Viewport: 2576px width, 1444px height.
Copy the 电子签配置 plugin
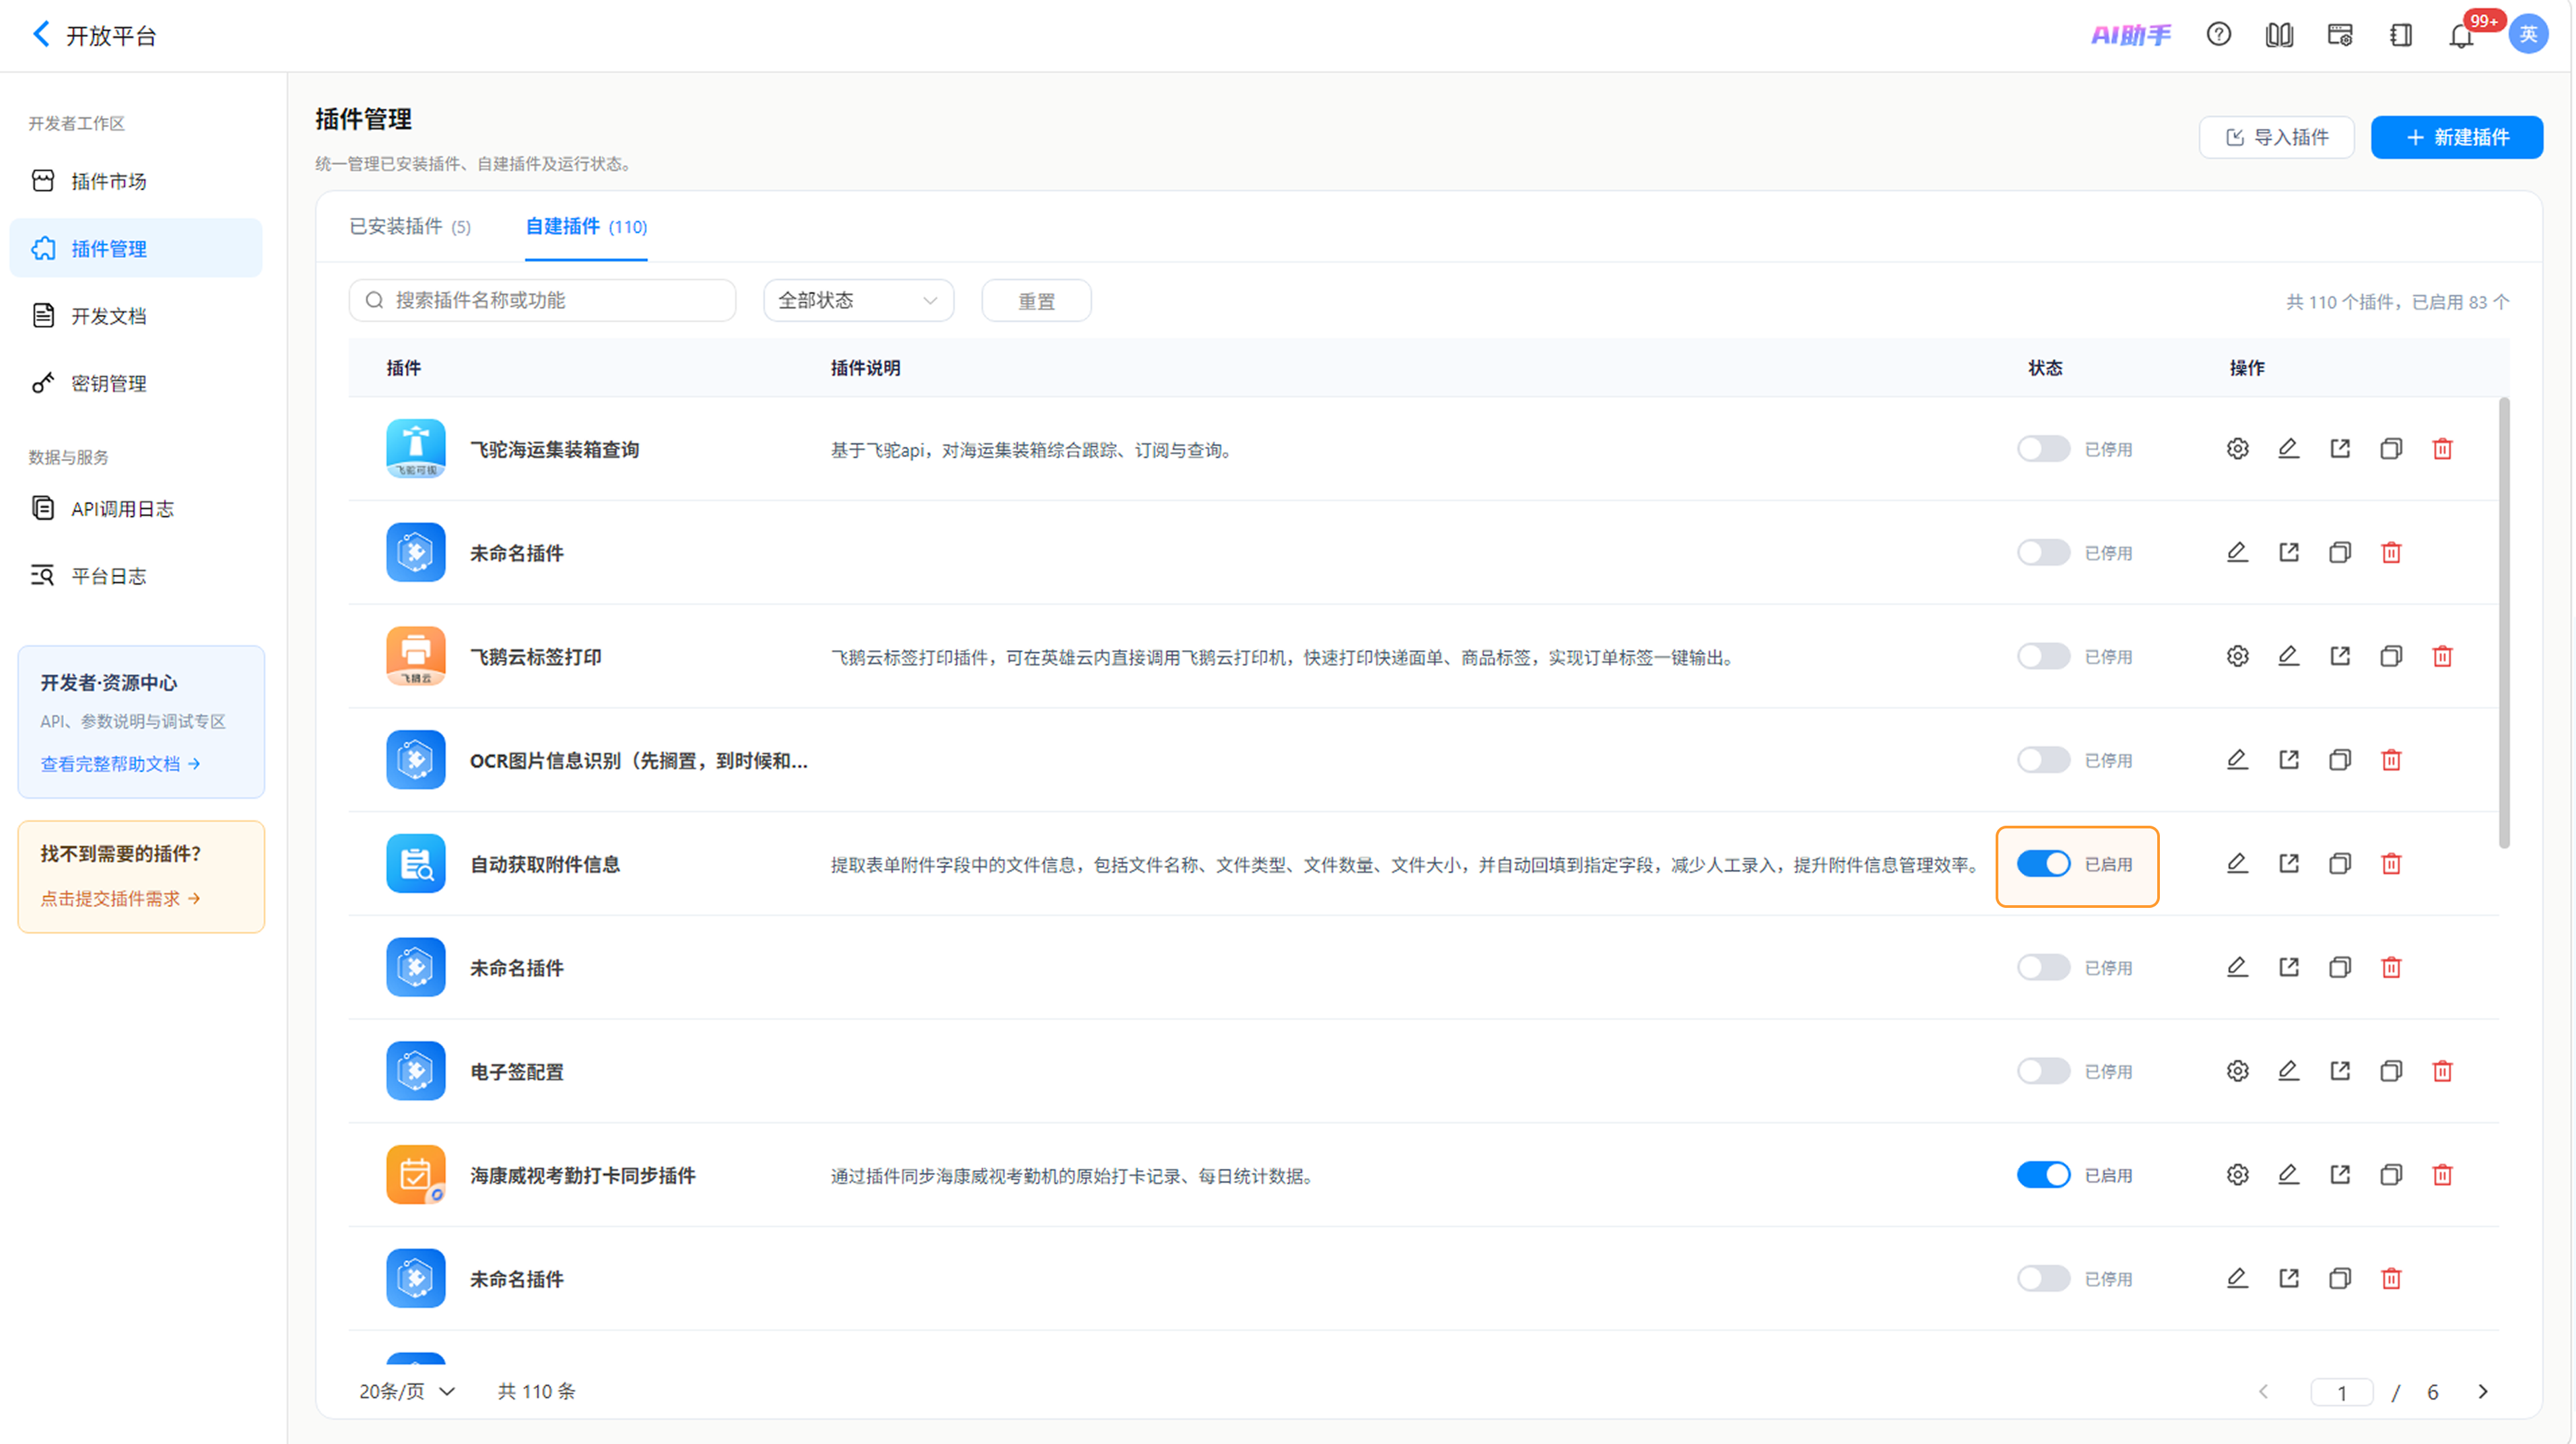2391,1071
